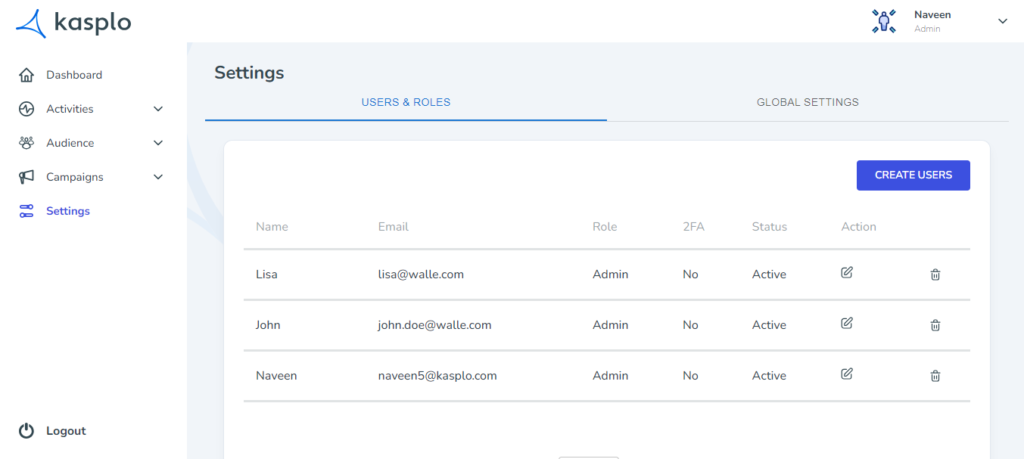
Task: Click the Settings sliders icon in sidebar
Action: click(26, 211)
